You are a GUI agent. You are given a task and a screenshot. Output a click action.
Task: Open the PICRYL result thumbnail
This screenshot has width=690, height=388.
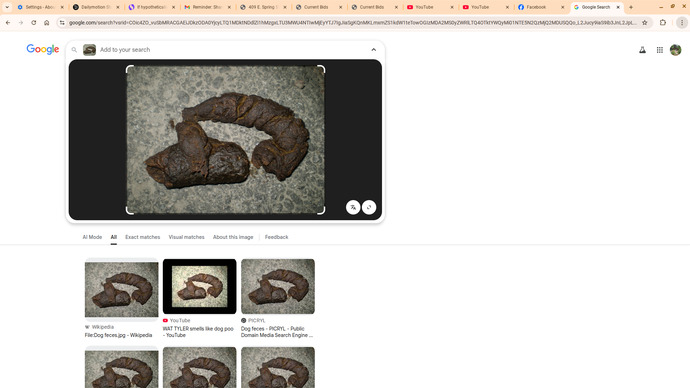coord(278,286)
